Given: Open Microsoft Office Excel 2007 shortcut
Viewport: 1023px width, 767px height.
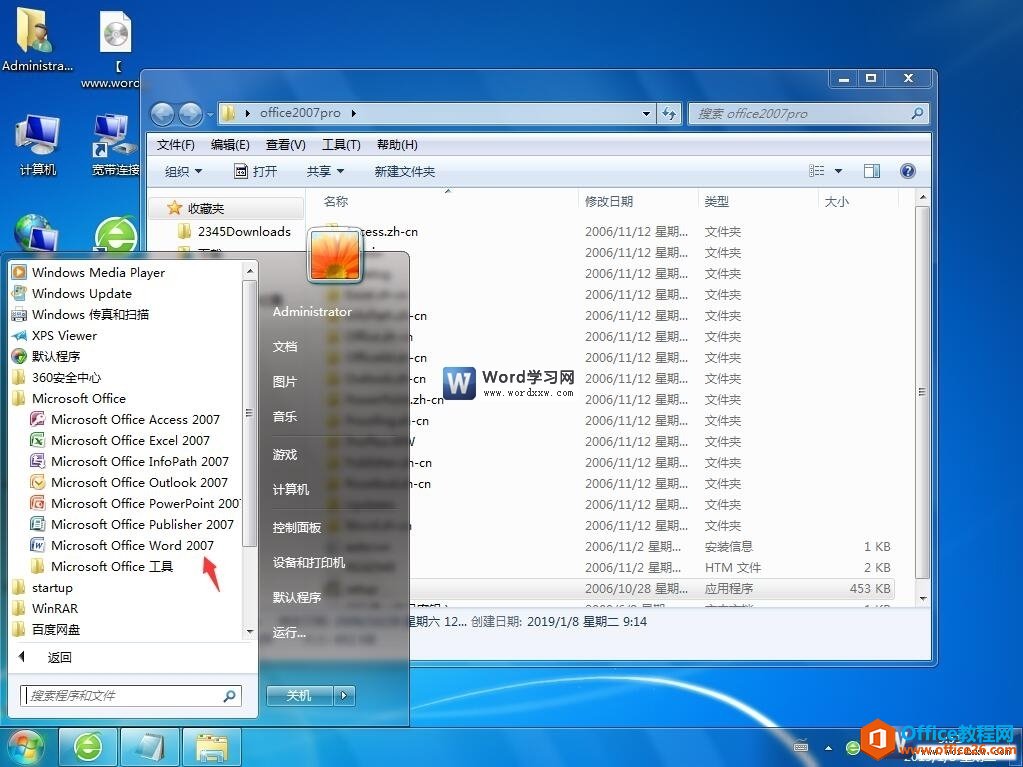Looking at the screenshot, I should point(121,440).
